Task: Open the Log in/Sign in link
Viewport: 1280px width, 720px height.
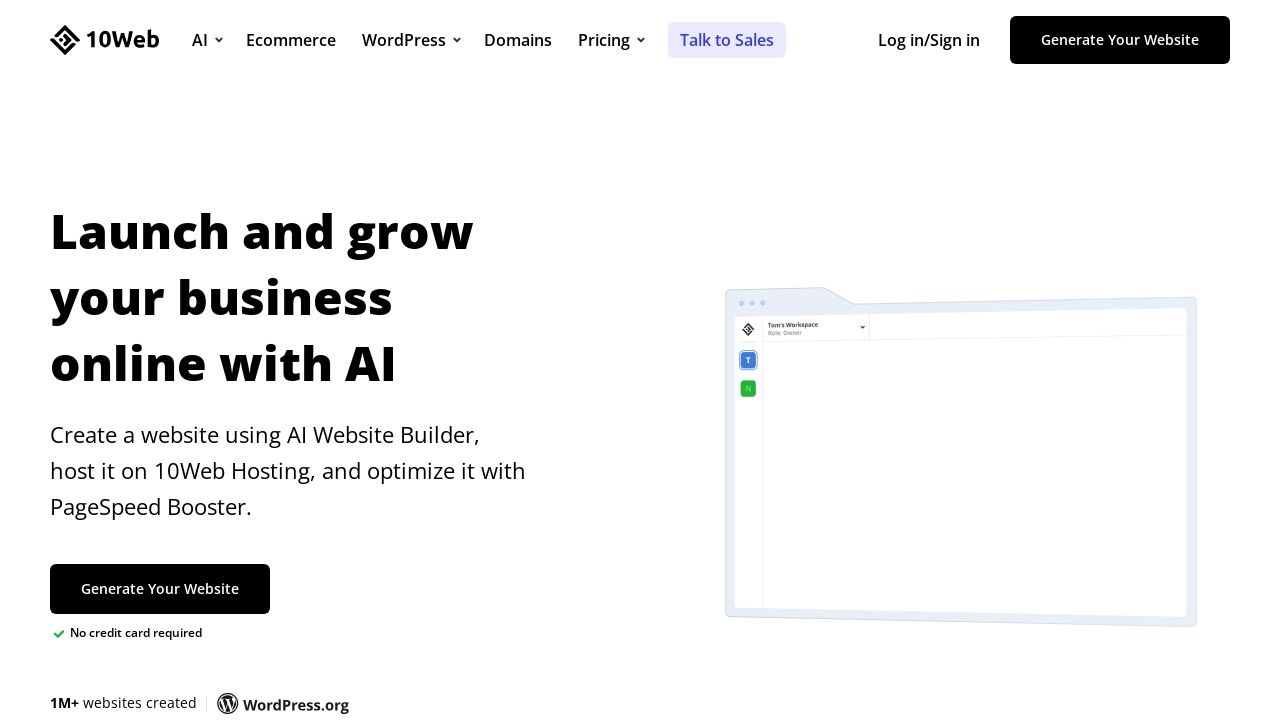Action: (929, 40)
